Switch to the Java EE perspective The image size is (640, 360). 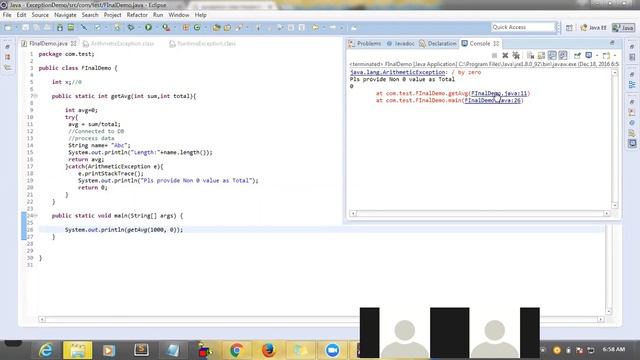593,28
